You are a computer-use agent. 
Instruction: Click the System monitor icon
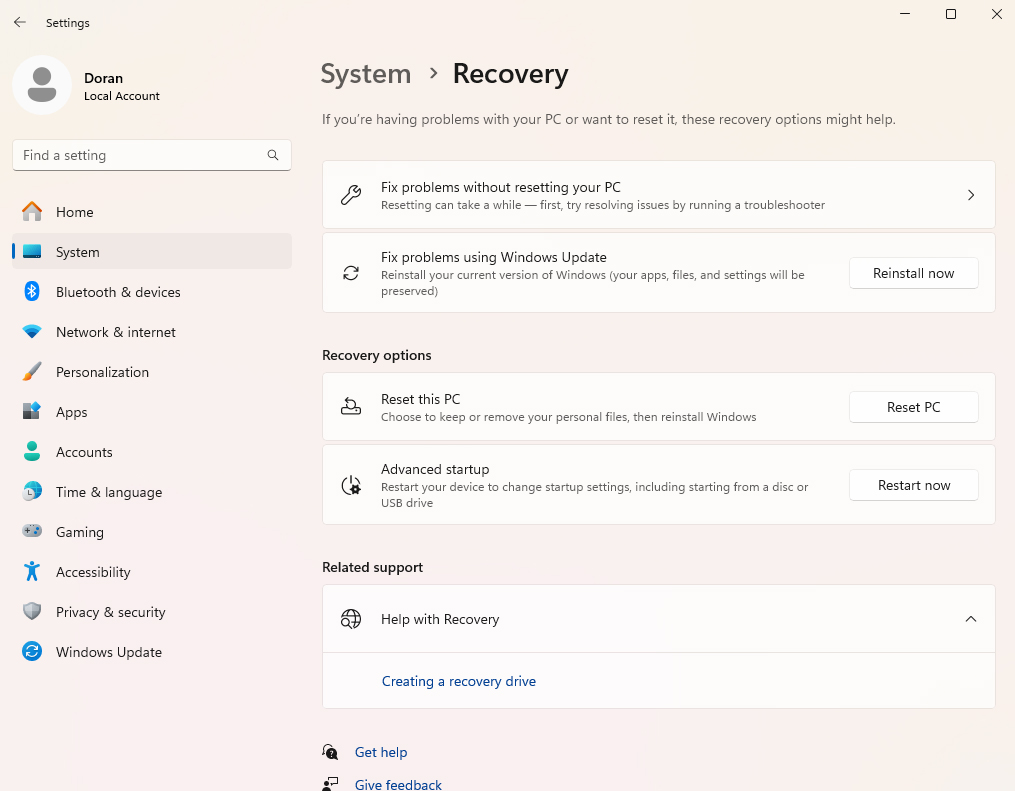[x=32, y=252]
